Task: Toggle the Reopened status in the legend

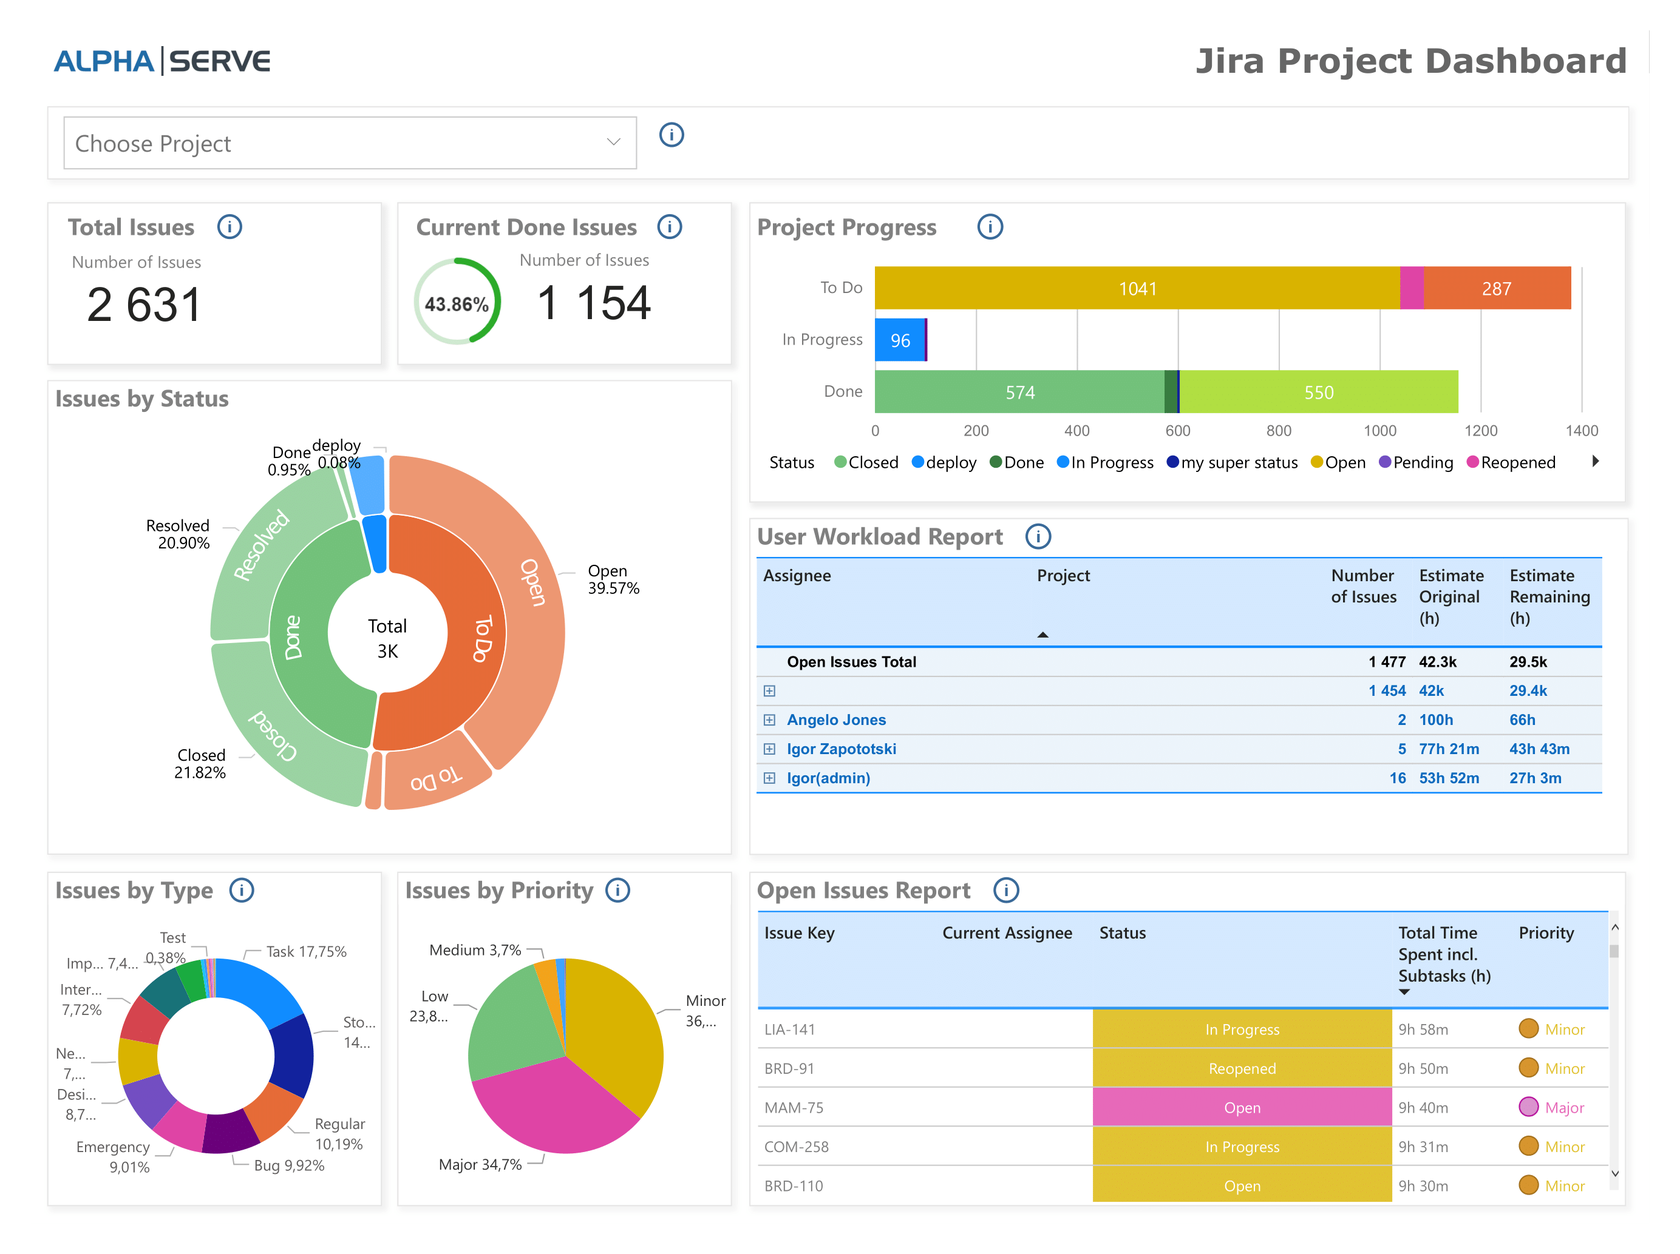Action: click(1510, 462)
